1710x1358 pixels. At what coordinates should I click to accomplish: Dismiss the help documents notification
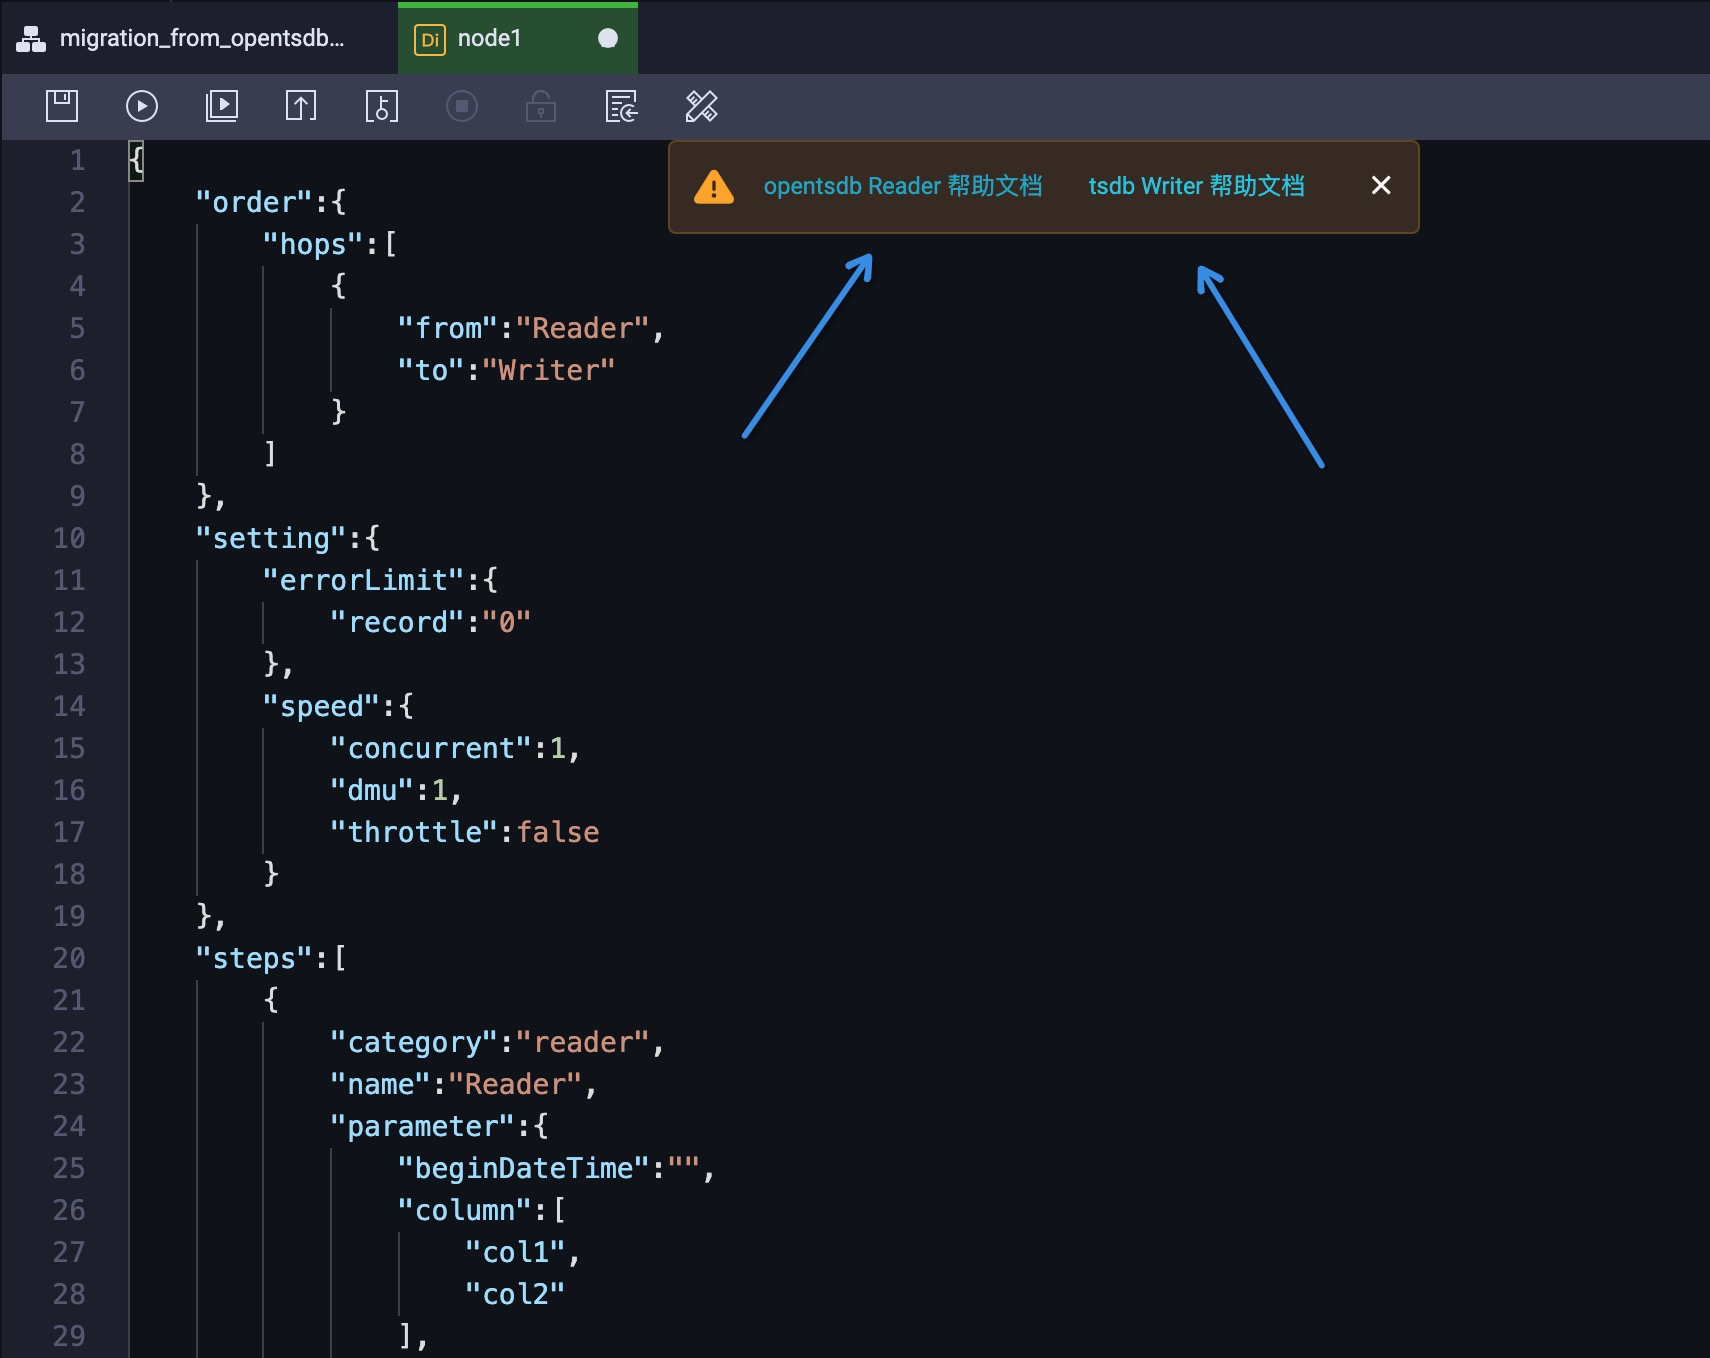click(1381, 185)
